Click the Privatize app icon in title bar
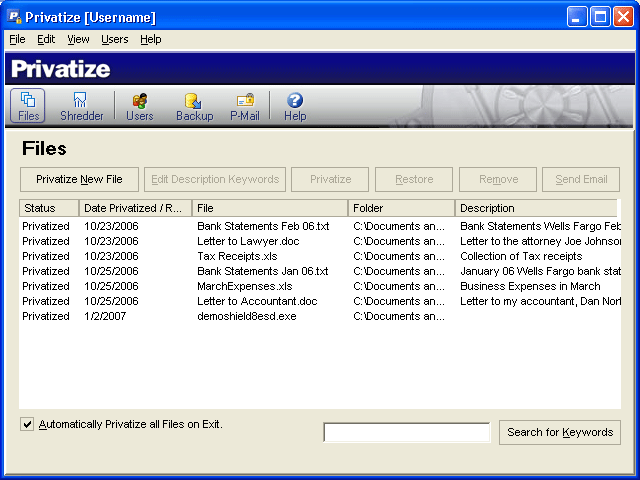Viewport: 640px width, 480px height. pos(14,17)
